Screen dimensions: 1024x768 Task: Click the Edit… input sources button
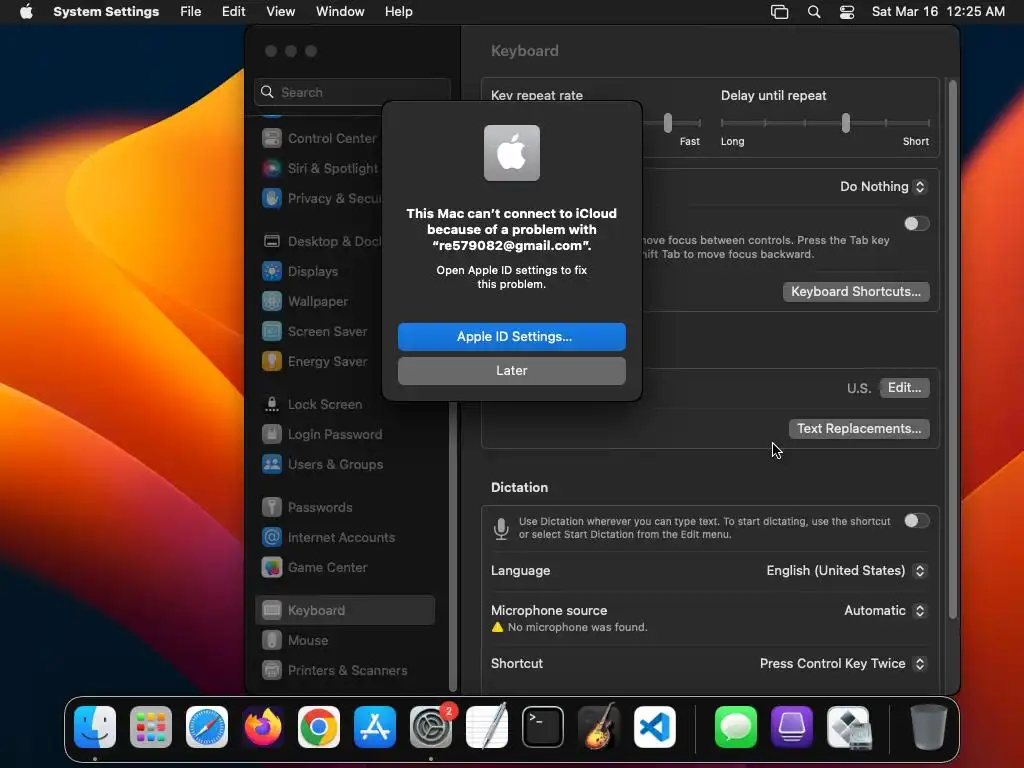coord(904,388)
